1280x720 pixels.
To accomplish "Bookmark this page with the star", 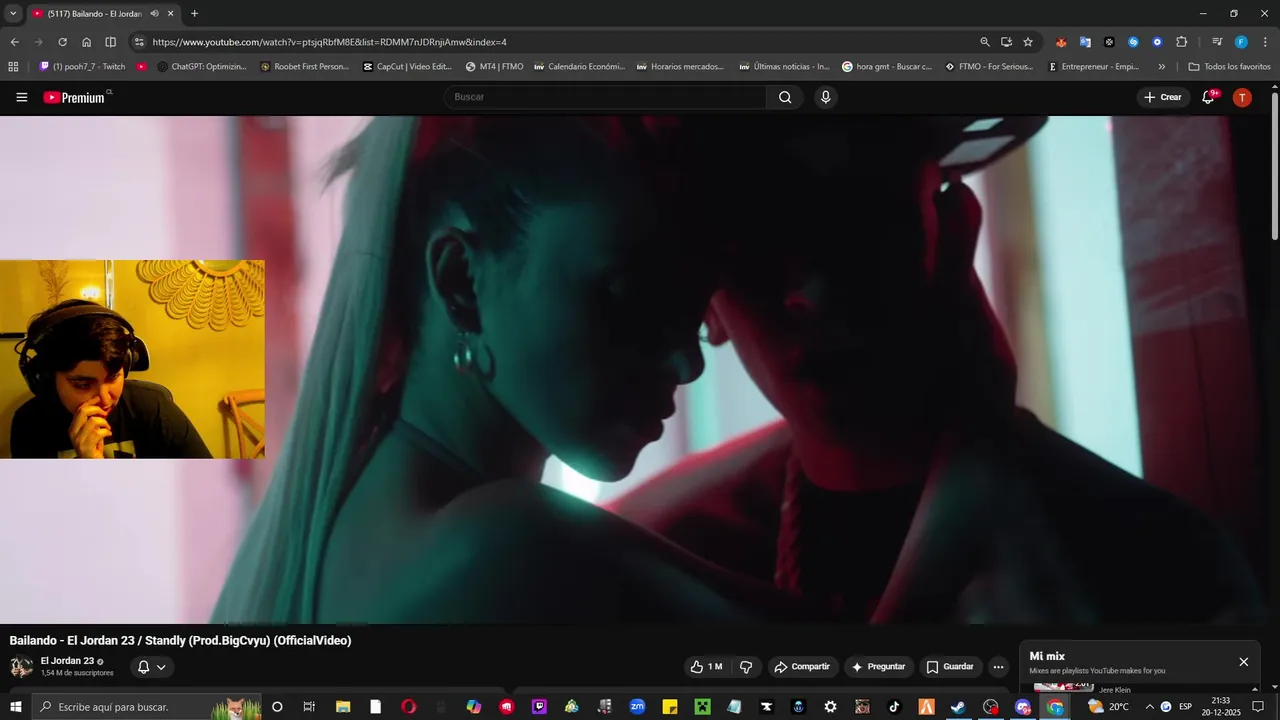I will coord(1028,42).
